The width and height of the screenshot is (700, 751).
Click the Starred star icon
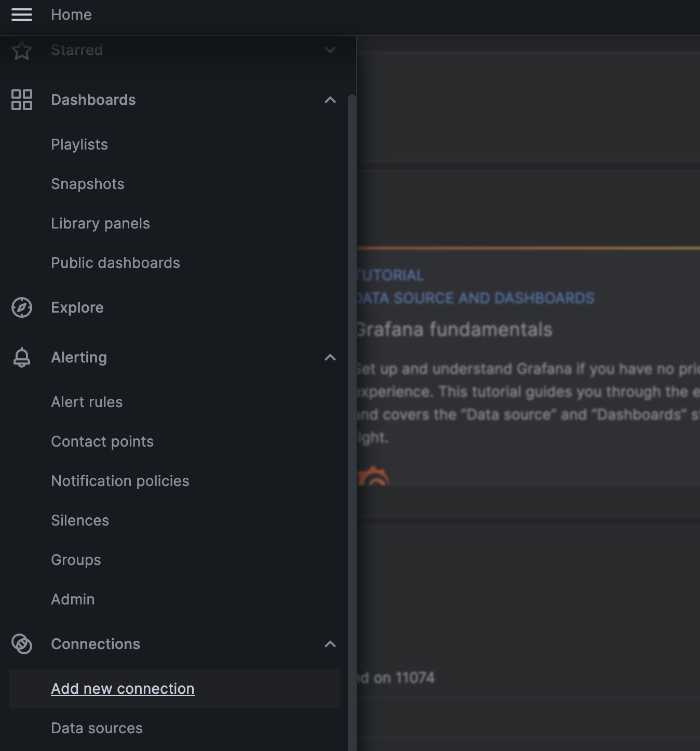(22, 50)
